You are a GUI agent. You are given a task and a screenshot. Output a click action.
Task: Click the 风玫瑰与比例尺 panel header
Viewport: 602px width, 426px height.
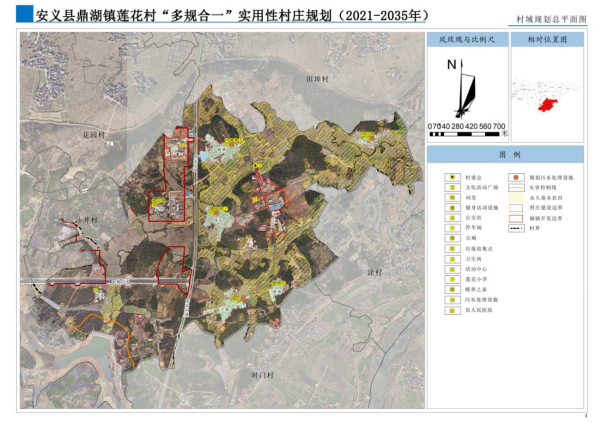click(466, 39)
